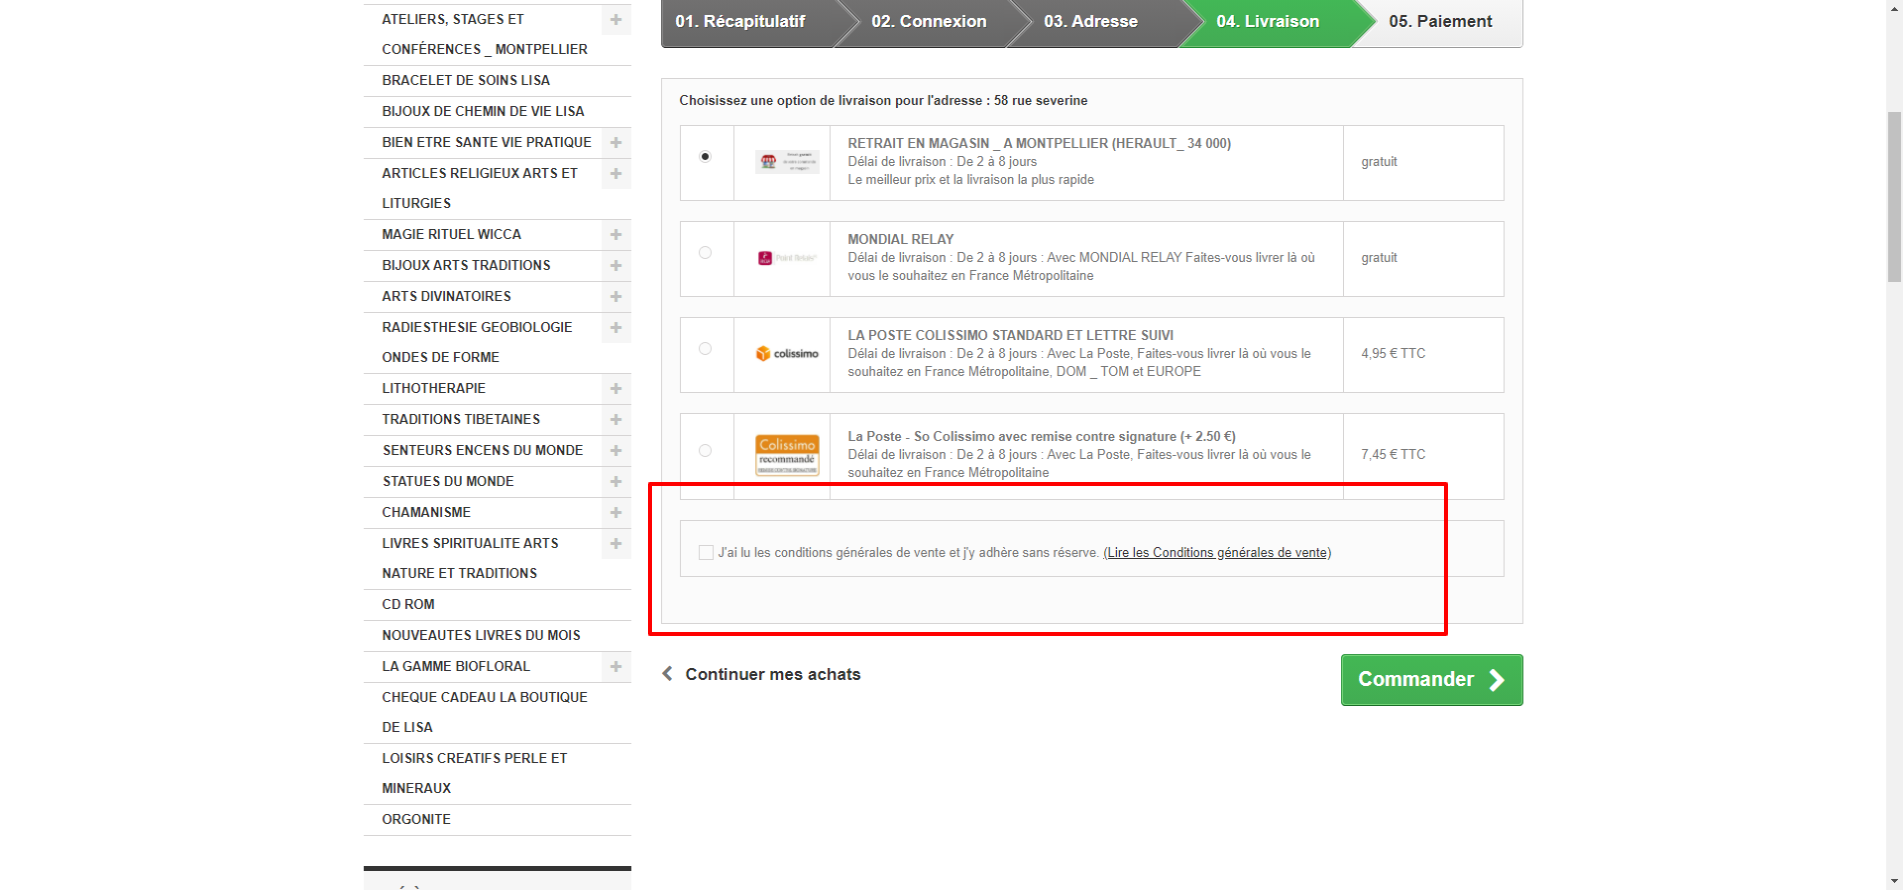The width and height of the screenshot is (1903, 890).
Task: Expand the Statues du Monde category
Action: tap(616, 482)
